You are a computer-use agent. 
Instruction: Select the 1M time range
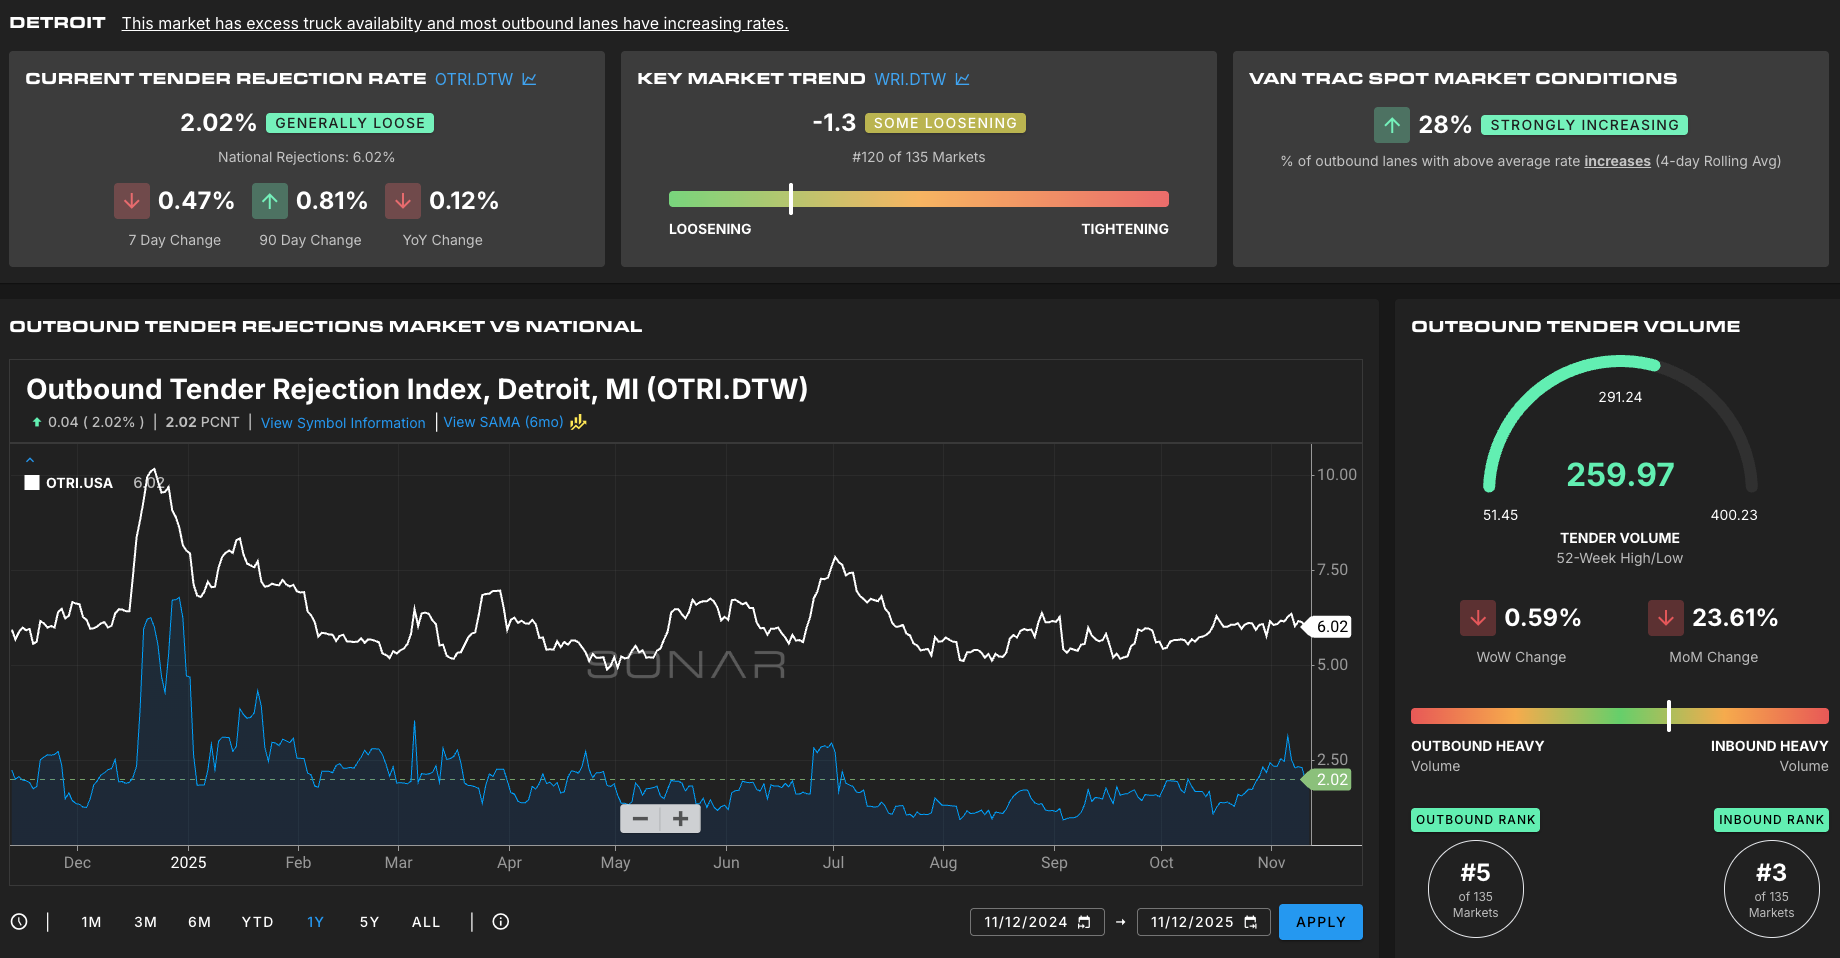[x=91, y=922]
